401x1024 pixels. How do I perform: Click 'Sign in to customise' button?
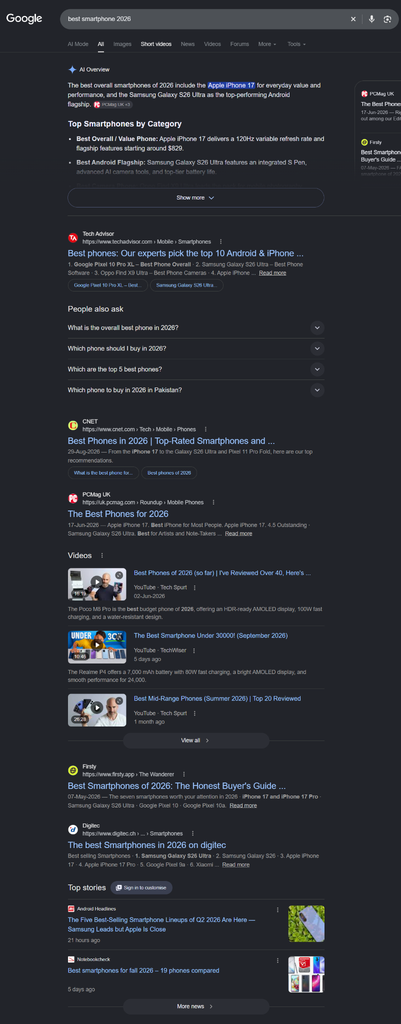(x=142, y=888)
